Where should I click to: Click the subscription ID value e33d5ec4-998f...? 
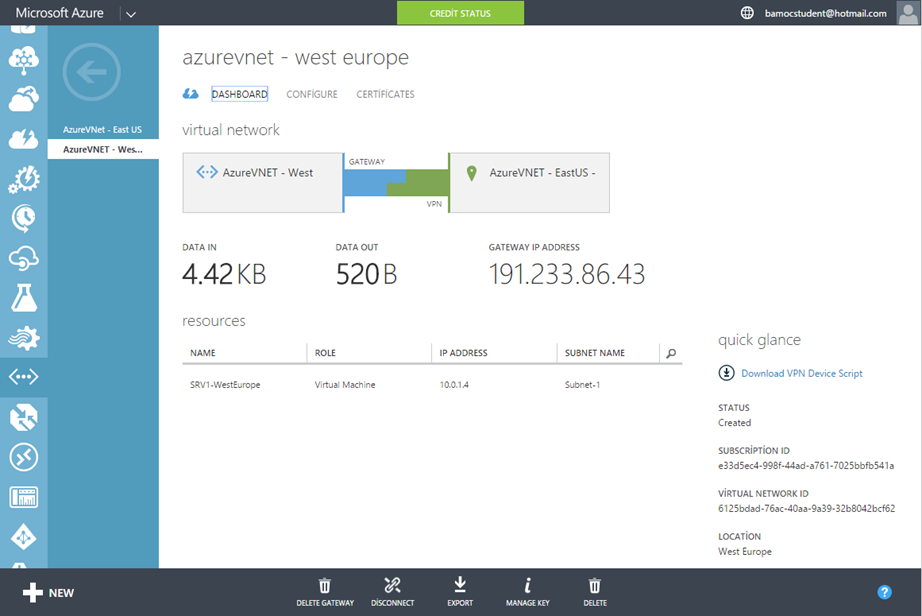tap(806, 466)
